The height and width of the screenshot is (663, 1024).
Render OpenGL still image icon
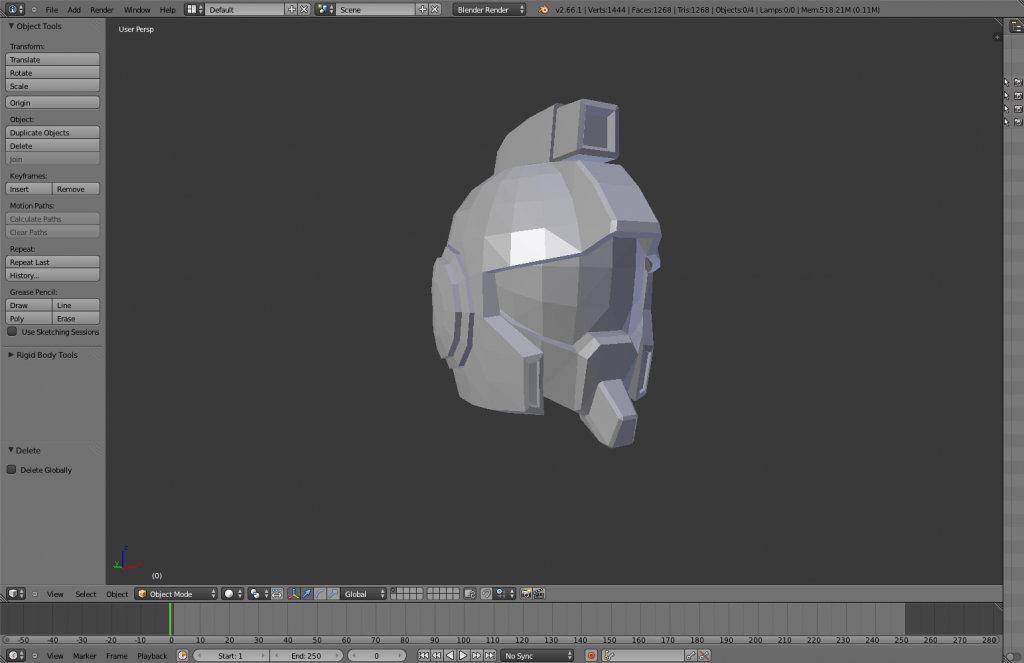coord(526,594)
